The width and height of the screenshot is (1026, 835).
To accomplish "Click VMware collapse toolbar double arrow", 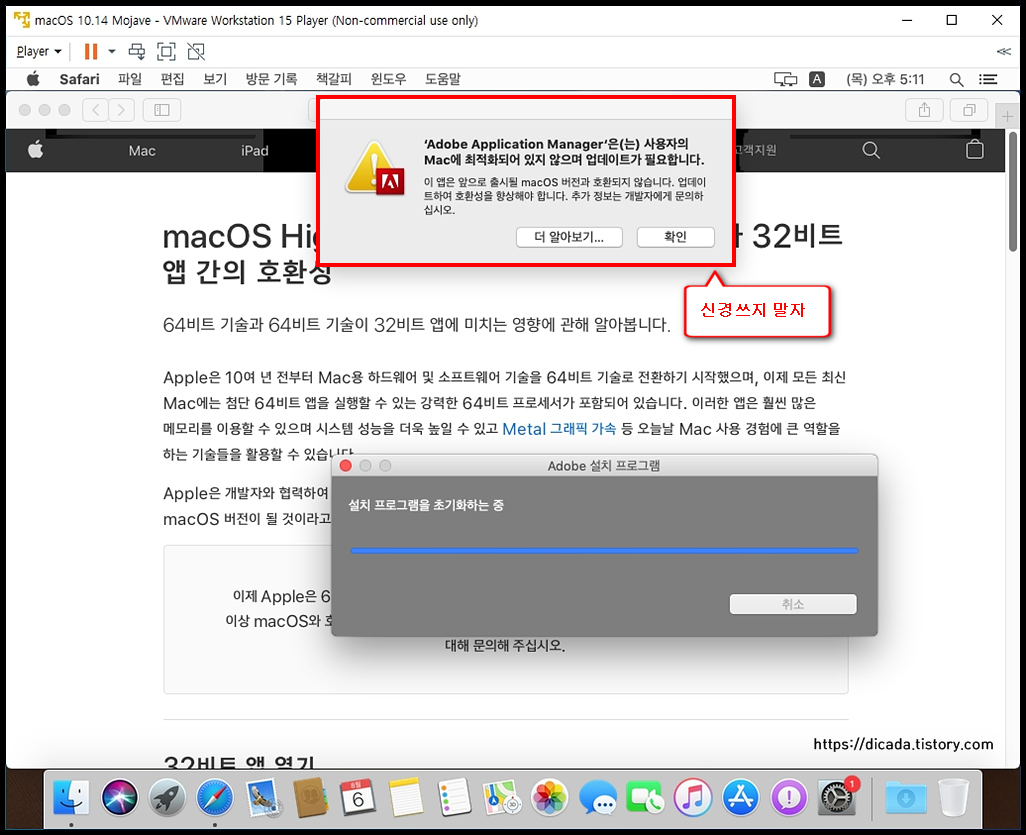I will point(1003,51).
